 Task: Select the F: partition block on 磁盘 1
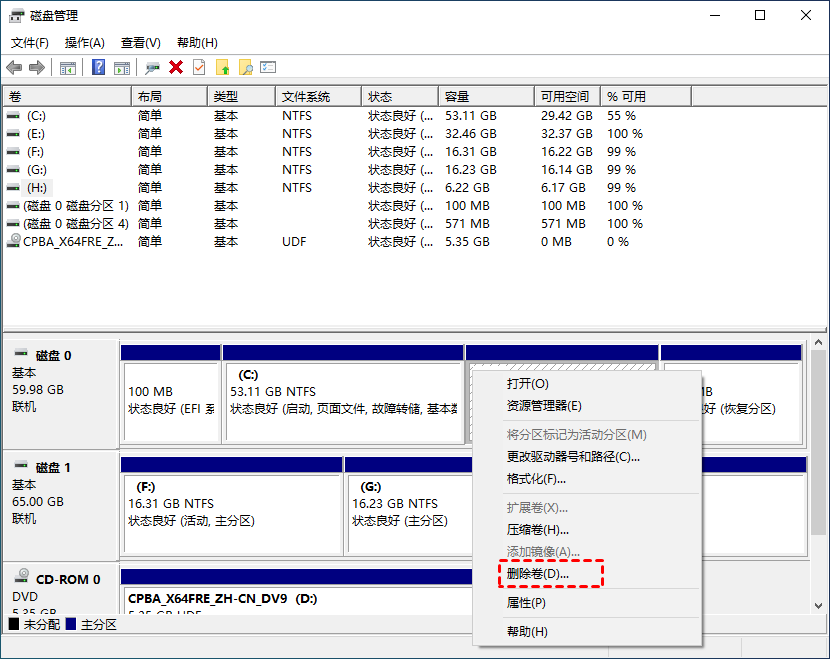pos(230,505)
